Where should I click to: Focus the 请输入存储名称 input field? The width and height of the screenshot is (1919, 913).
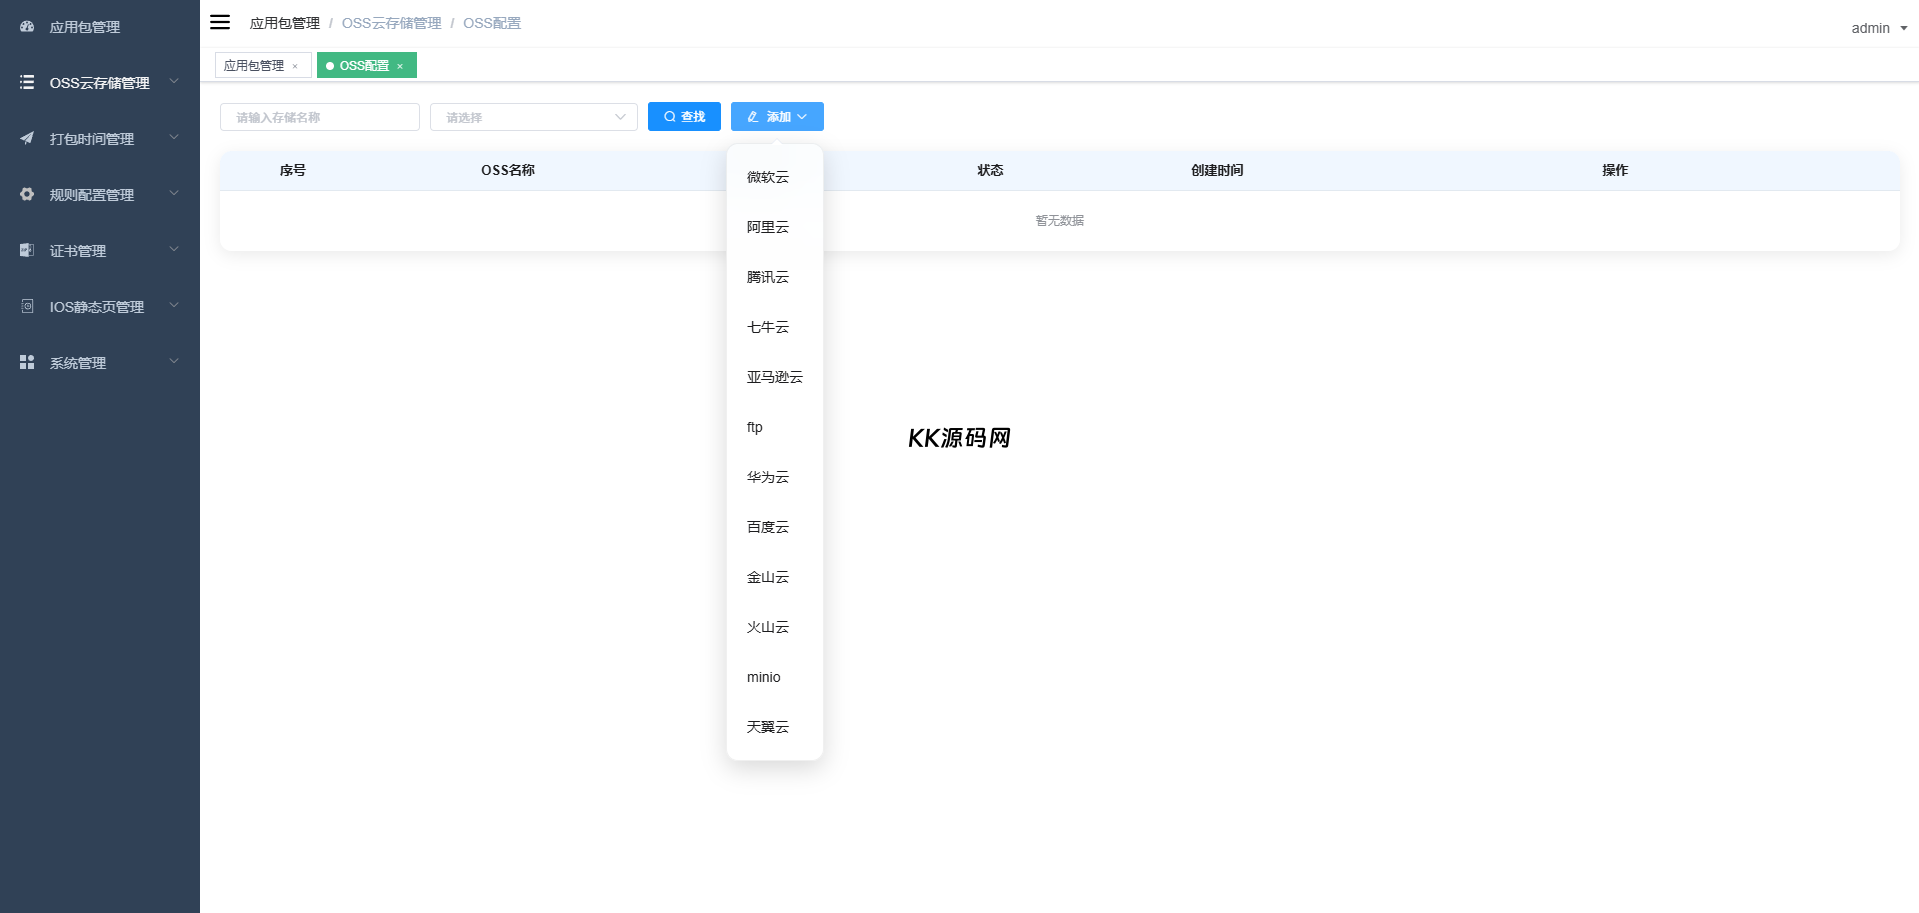pos(319,117)
